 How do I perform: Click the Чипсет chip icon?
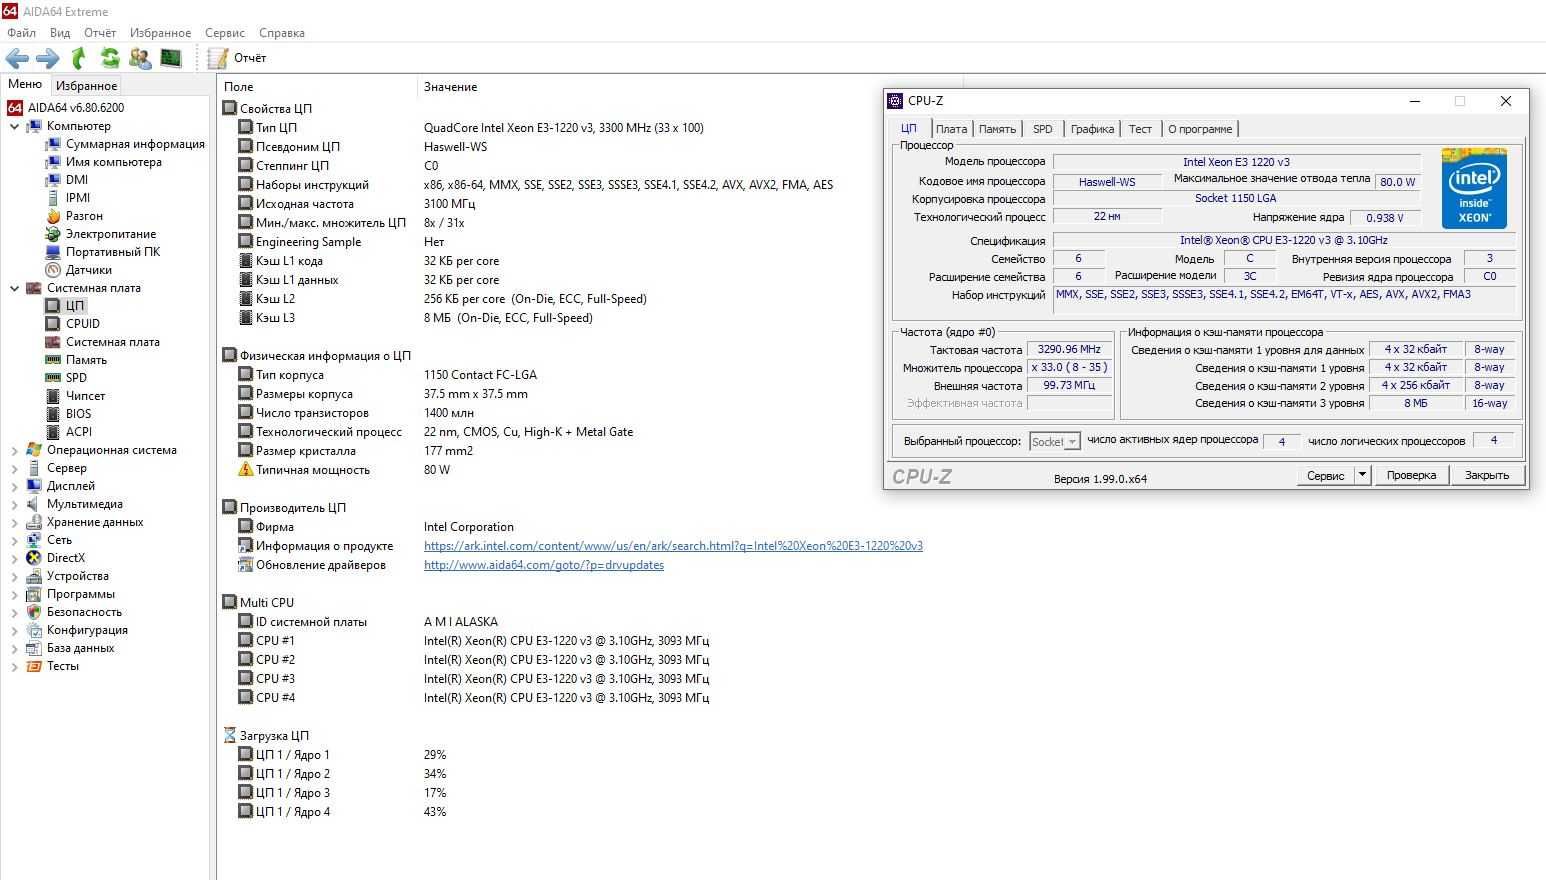pos(53,396)
